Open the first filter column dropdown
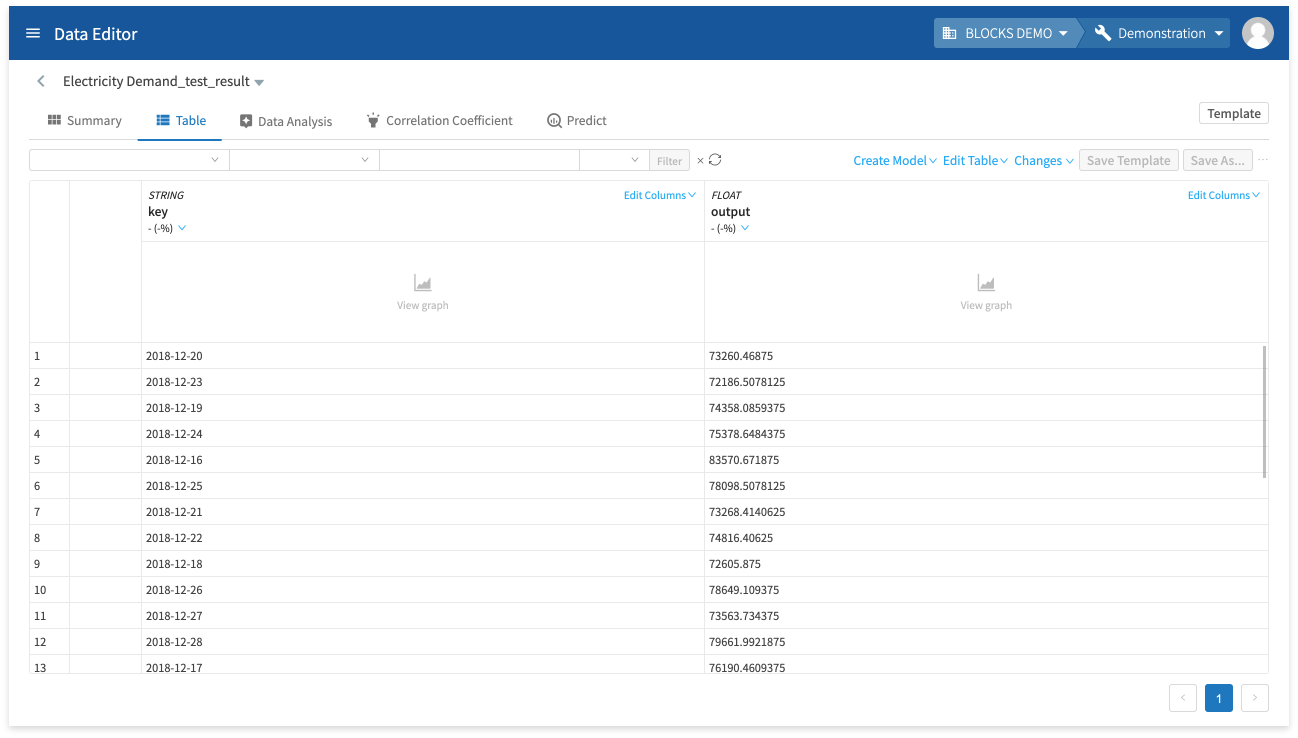 (129, 160)
